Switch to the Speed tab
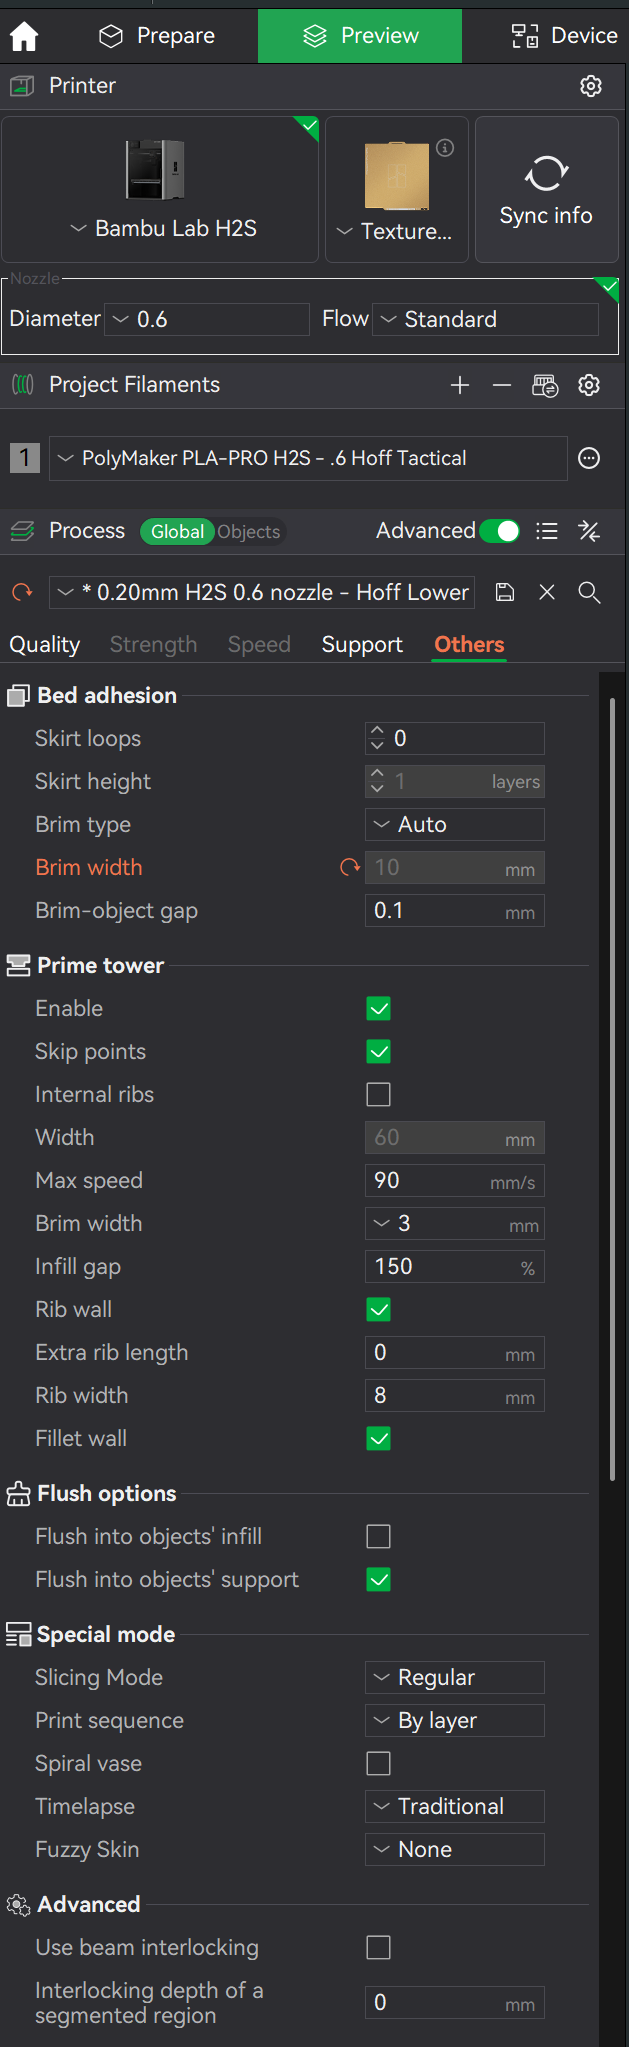 click(x=259, y=645)
